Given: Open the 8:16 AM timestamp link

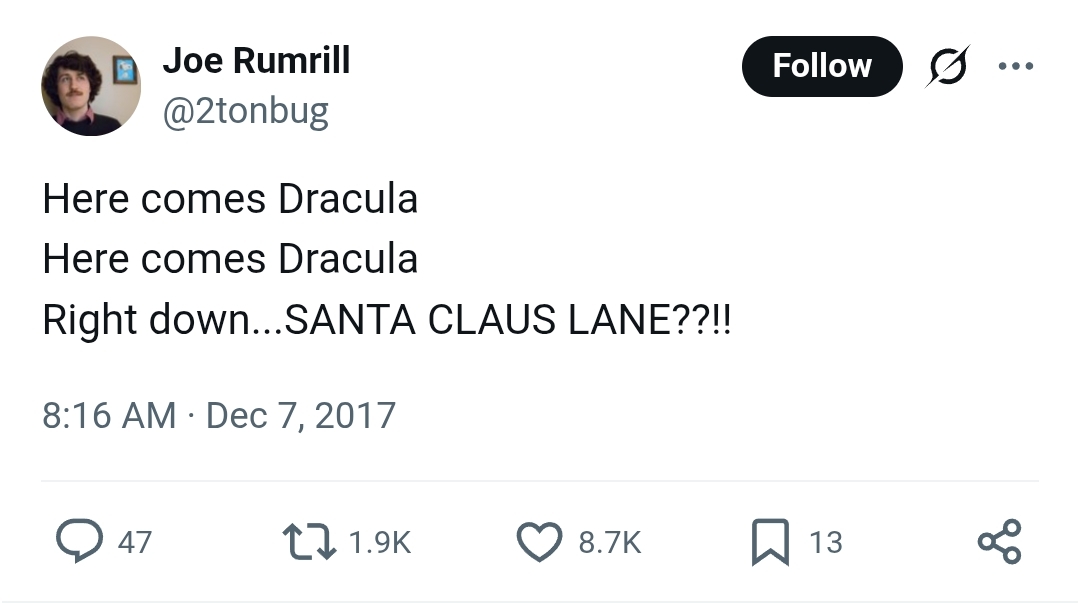Looking at the screenshot, I should [x=108, y=415].
